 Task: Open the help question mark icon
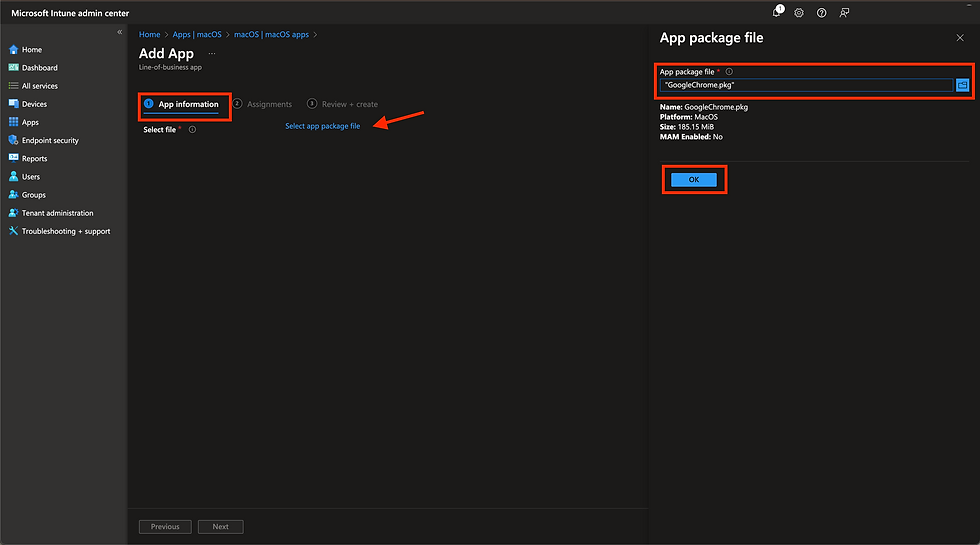coord(821,12)
